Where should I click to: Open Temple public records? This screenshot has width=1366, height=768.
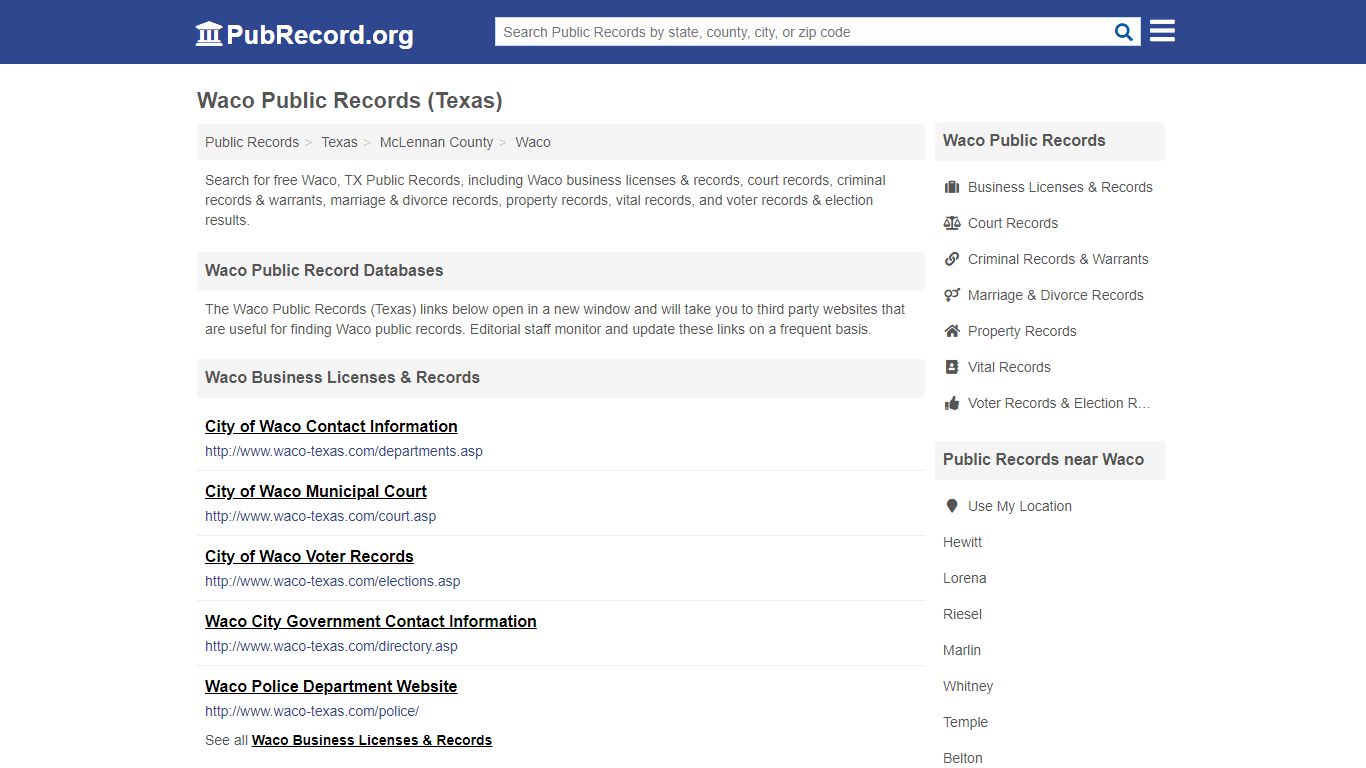[x=965, y=722]
